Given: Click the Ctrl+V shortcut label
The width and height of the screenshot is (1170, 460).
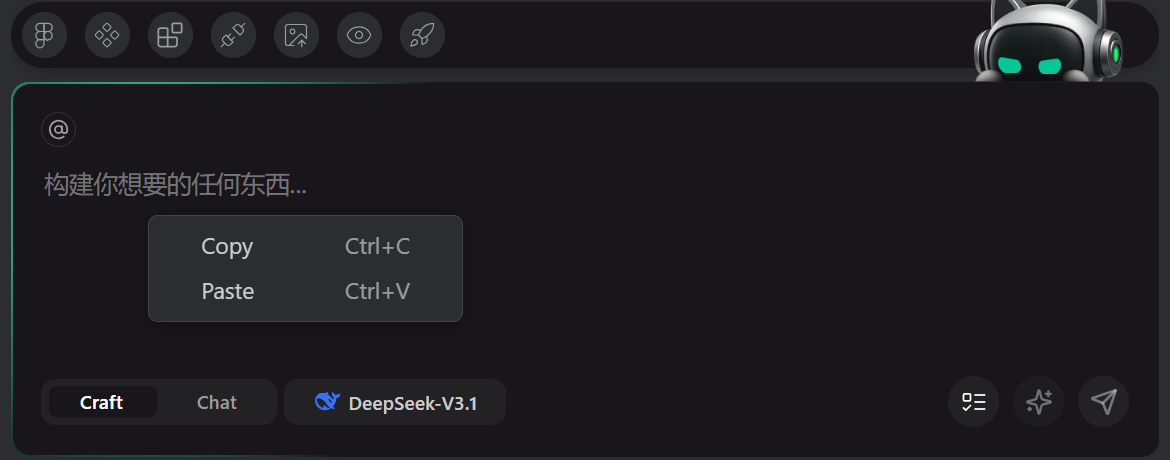Looking at the screenshot, I should tap(377, 292).
